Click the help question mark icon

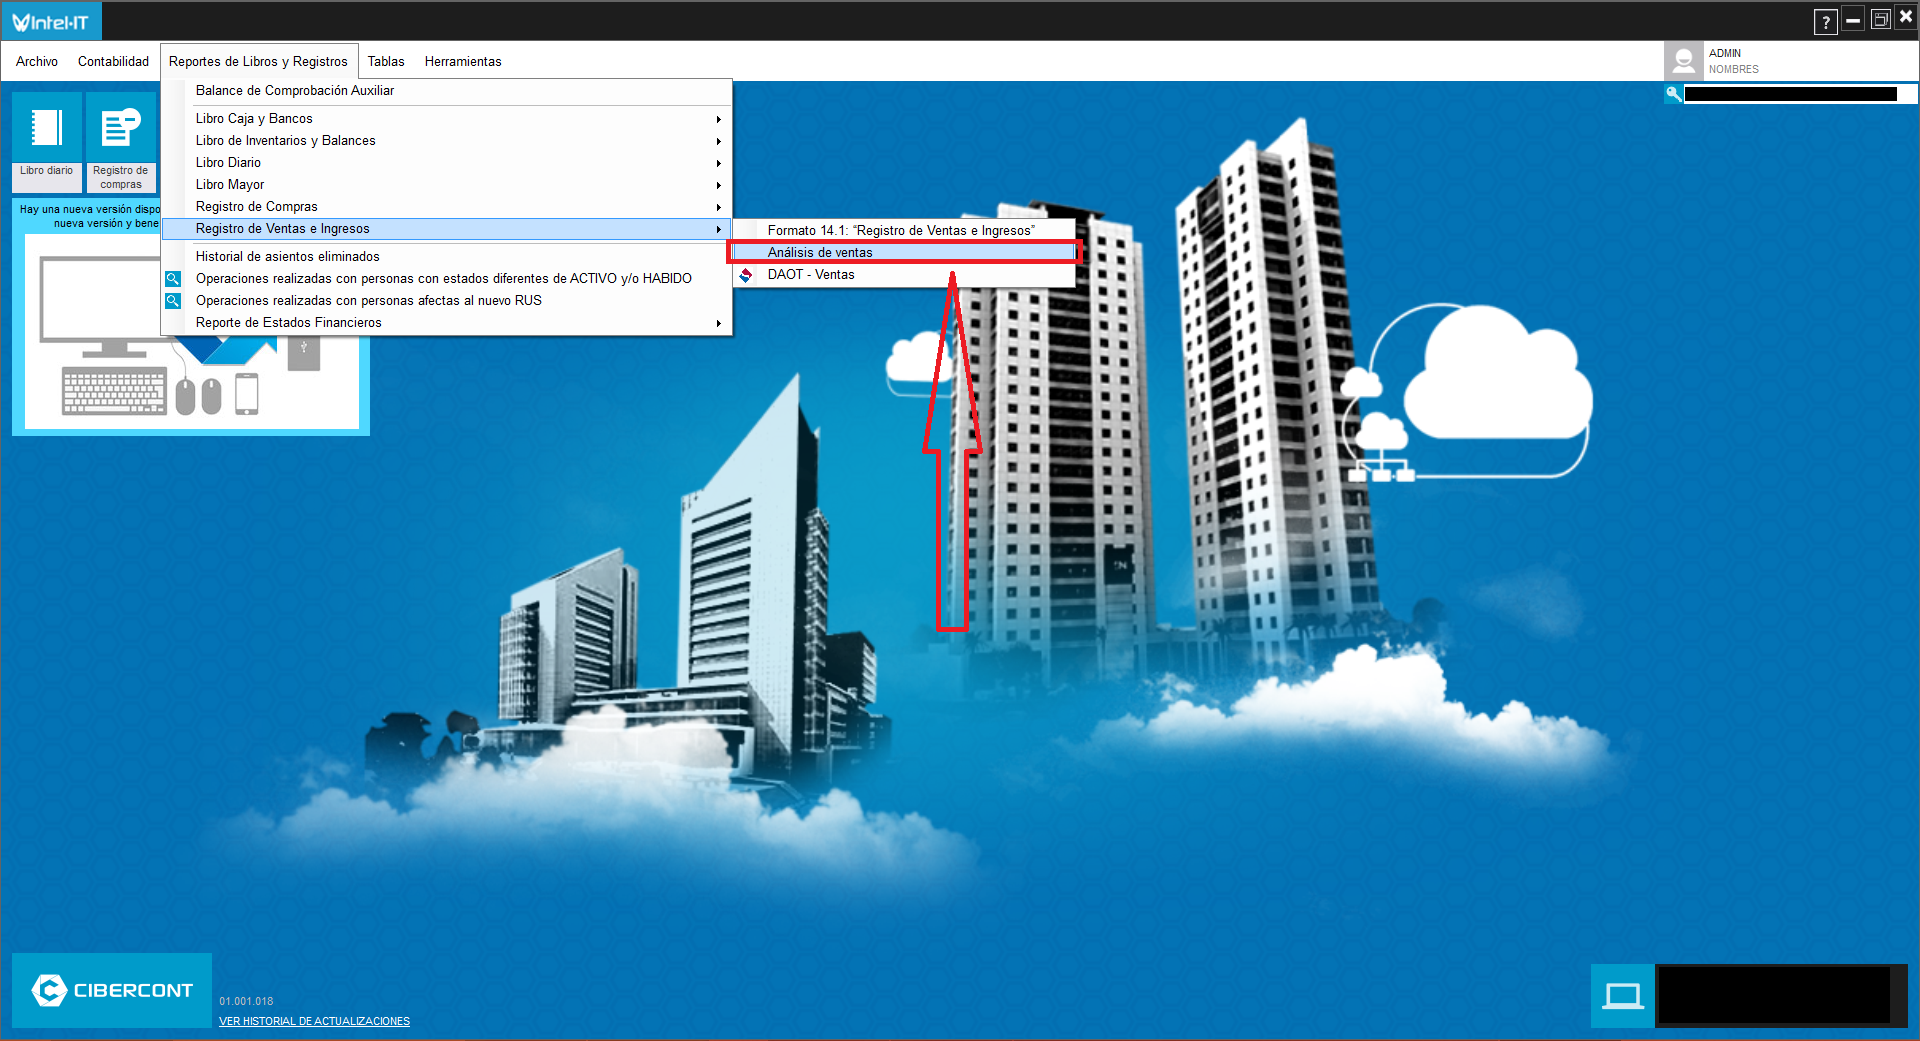click(1825, 22)
